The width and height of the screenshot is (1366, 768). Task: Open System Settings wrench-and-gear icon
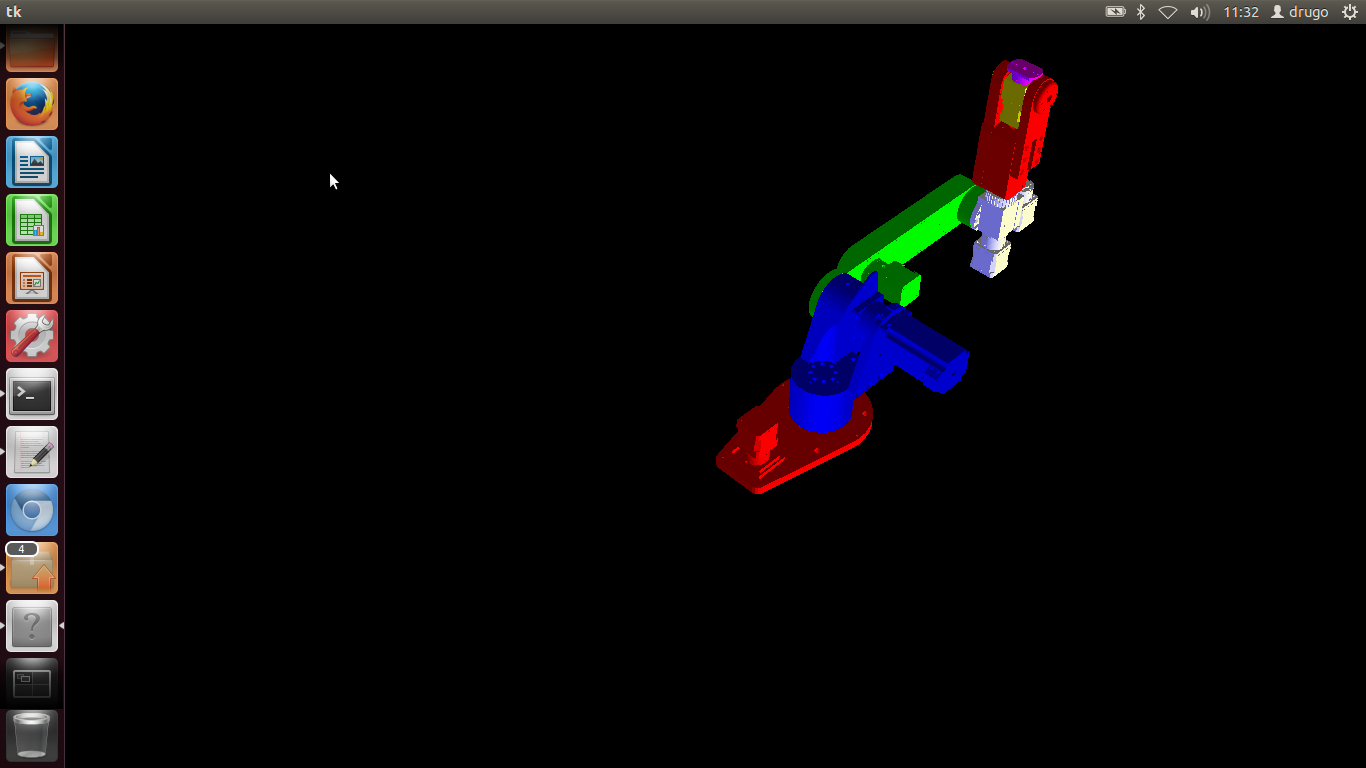pos(32,336)
